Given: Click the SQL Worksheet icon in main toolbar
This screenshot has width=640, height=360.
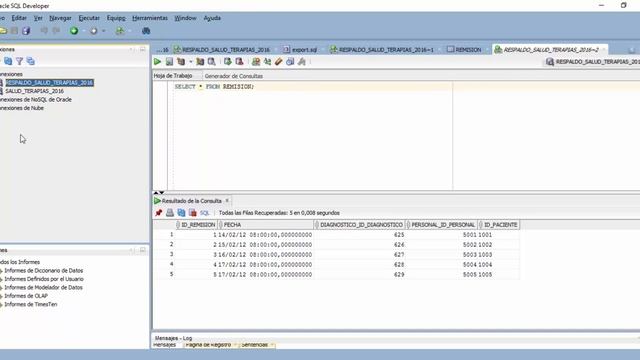Looking at the screenshot, I should click(x=120, y=31).
